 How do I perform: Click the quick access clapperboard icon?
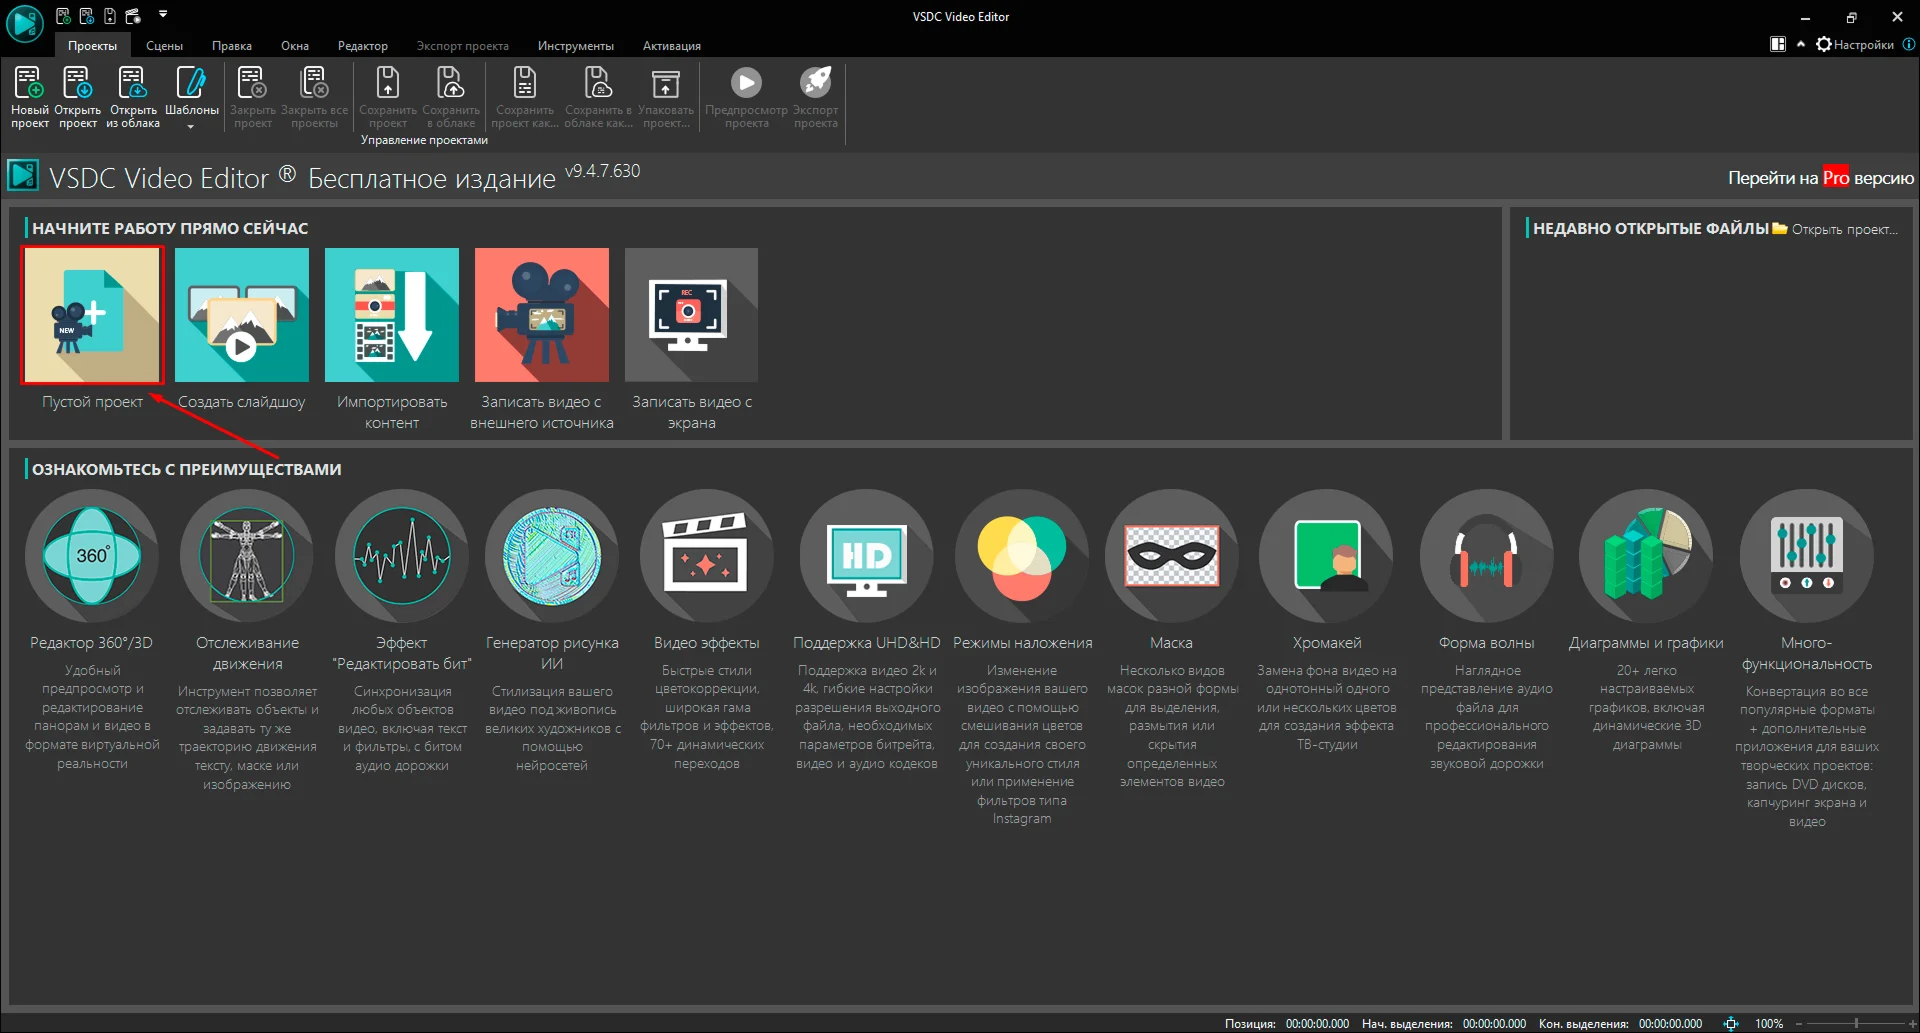tap(133, 16)
